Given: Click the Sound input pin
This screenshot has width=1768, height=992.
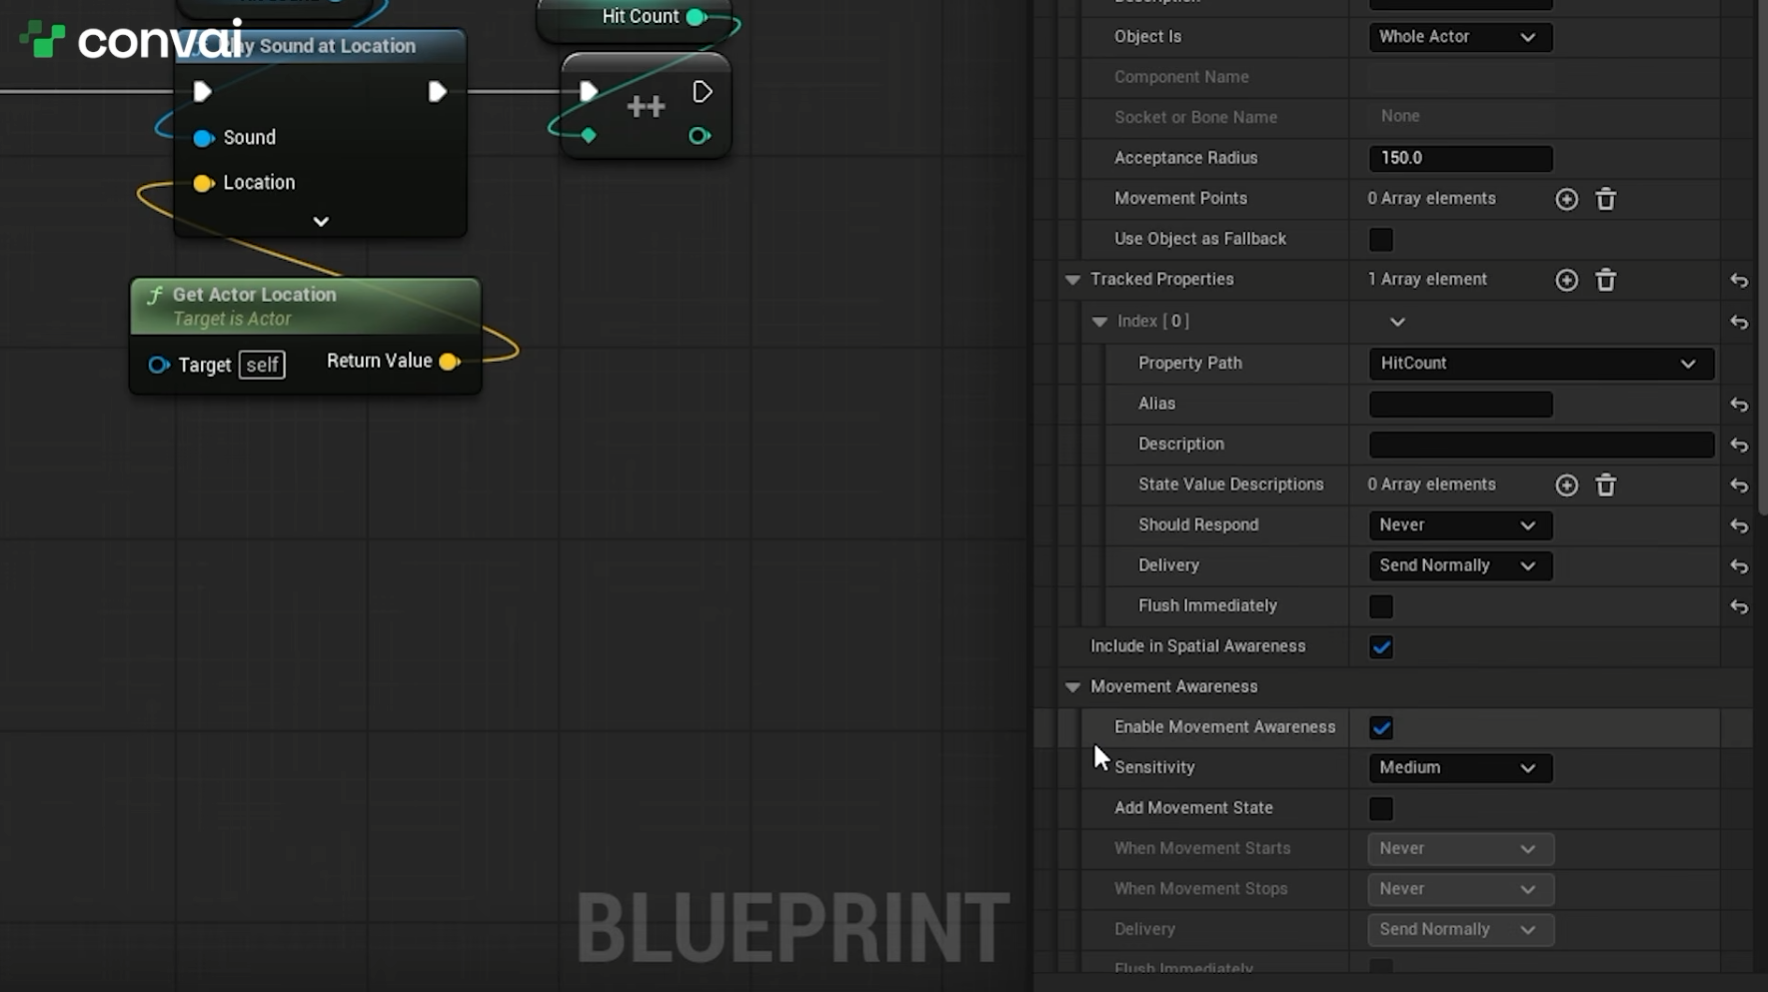Looking at the screenshot, I should pyautogui.click(x=203, y=138).
